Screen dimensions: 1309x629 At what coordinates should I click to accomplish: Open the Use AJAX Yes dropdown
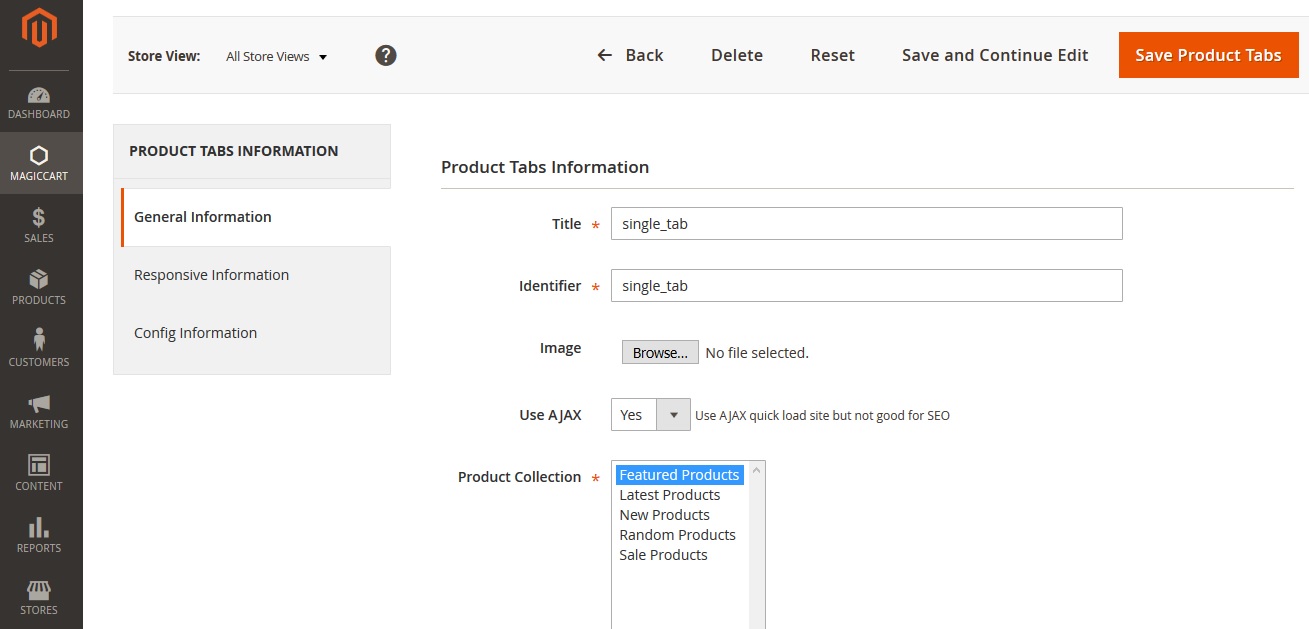click(650, 415)
